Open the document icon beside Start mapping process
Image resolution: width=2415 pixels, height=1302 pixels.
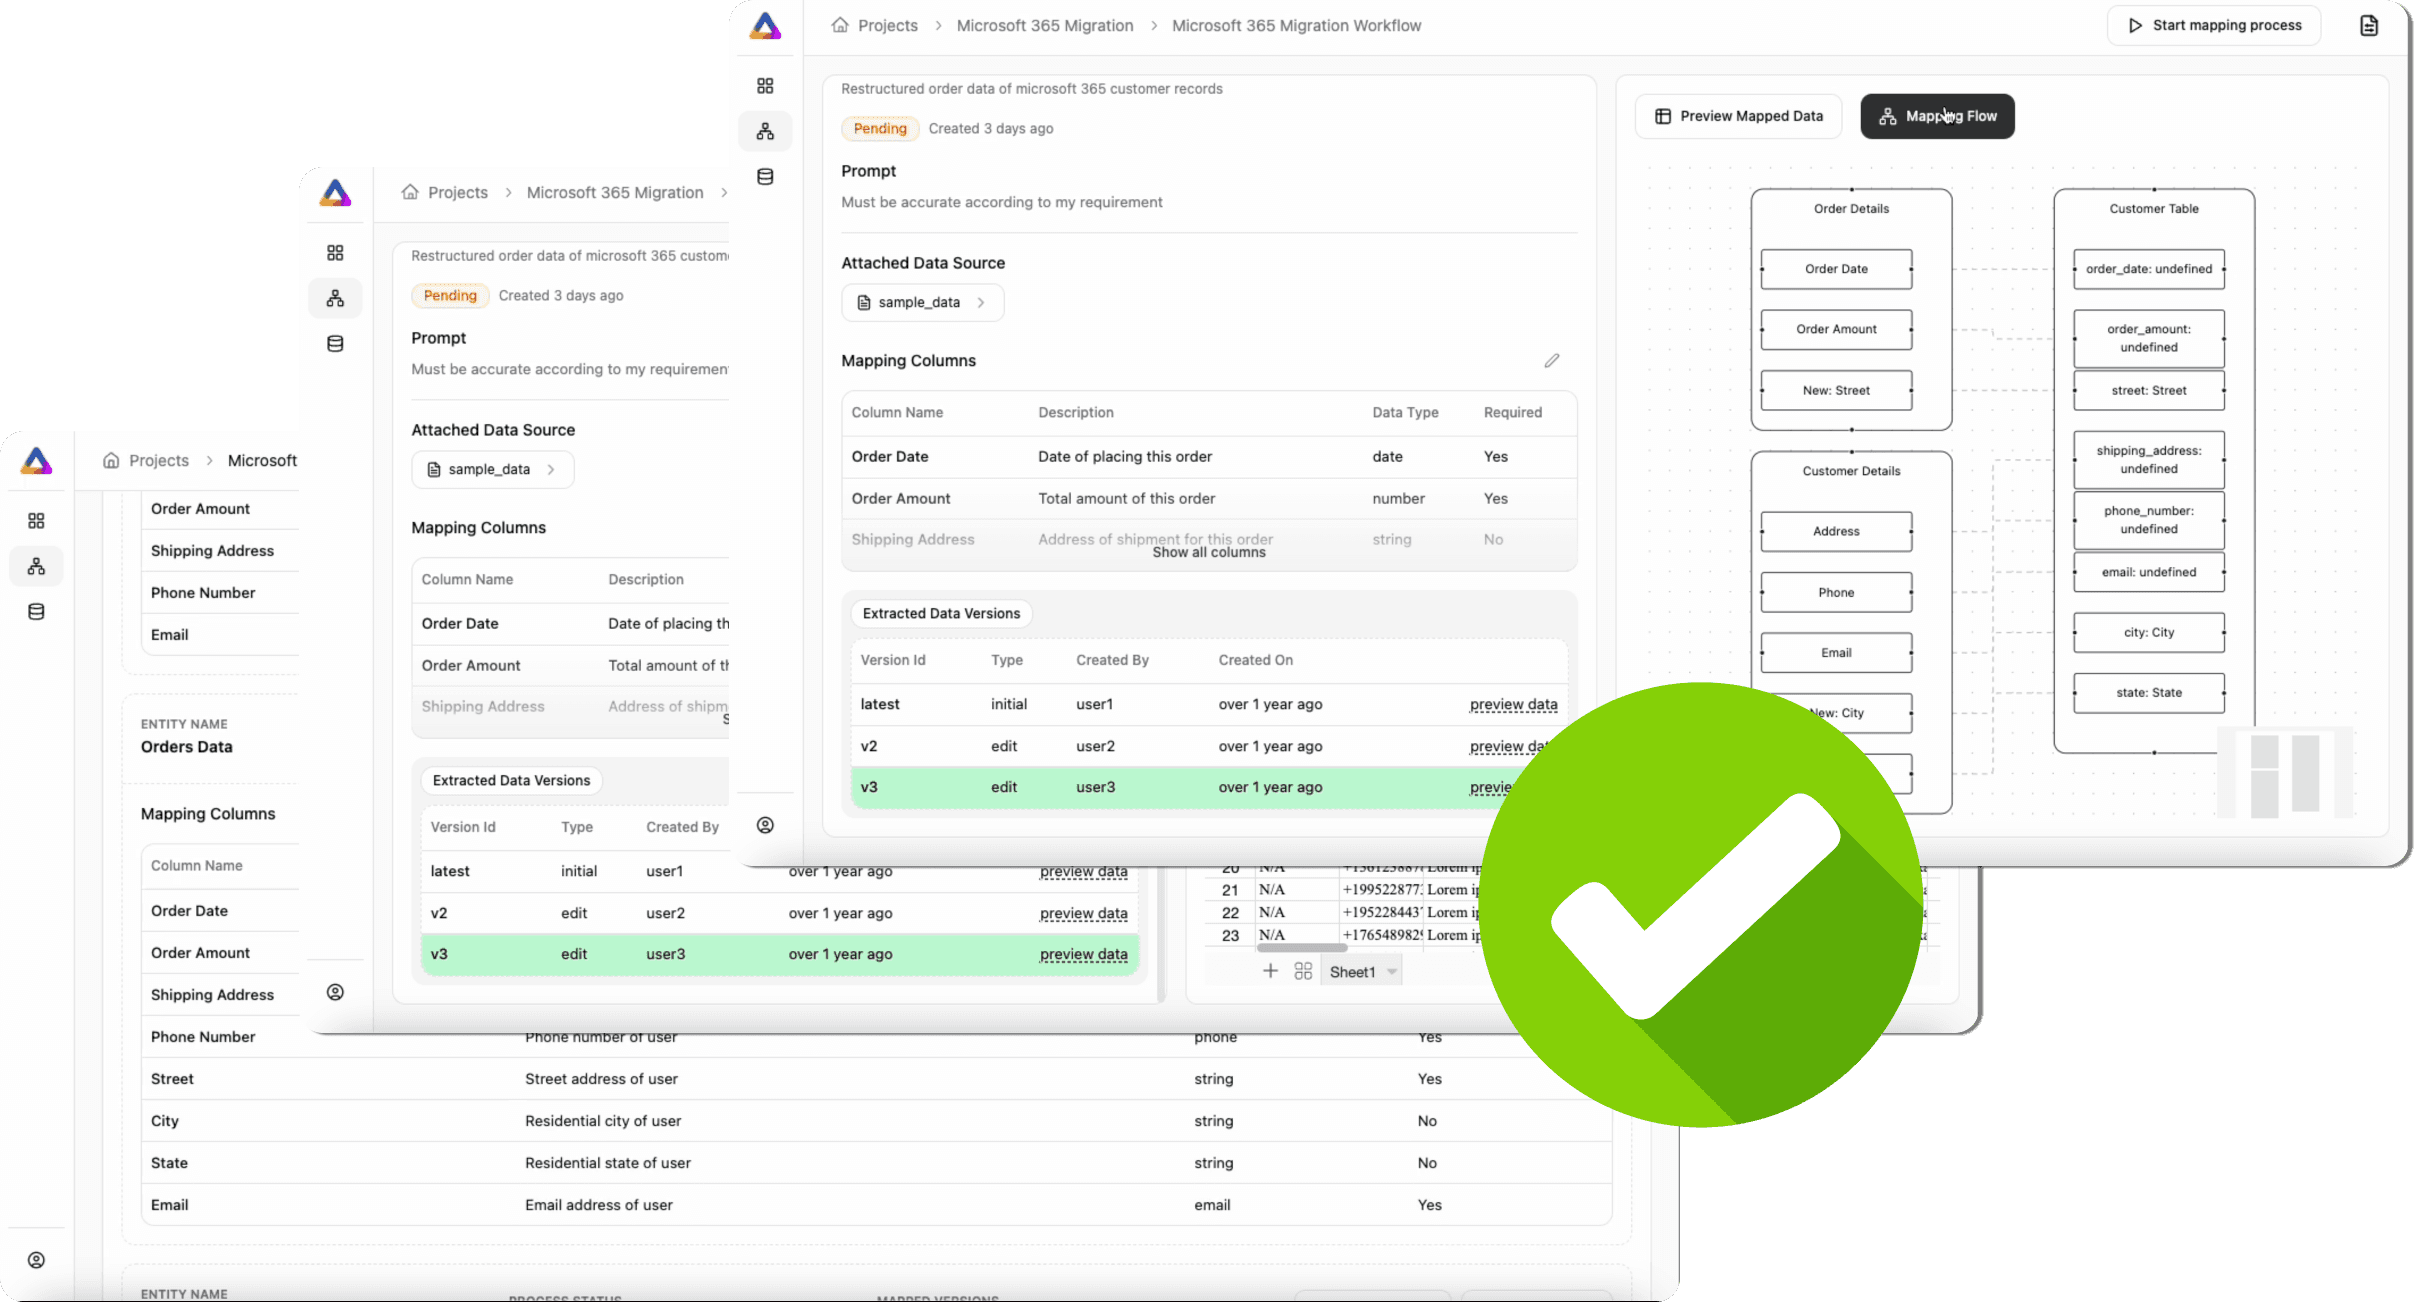point(2369,25)
